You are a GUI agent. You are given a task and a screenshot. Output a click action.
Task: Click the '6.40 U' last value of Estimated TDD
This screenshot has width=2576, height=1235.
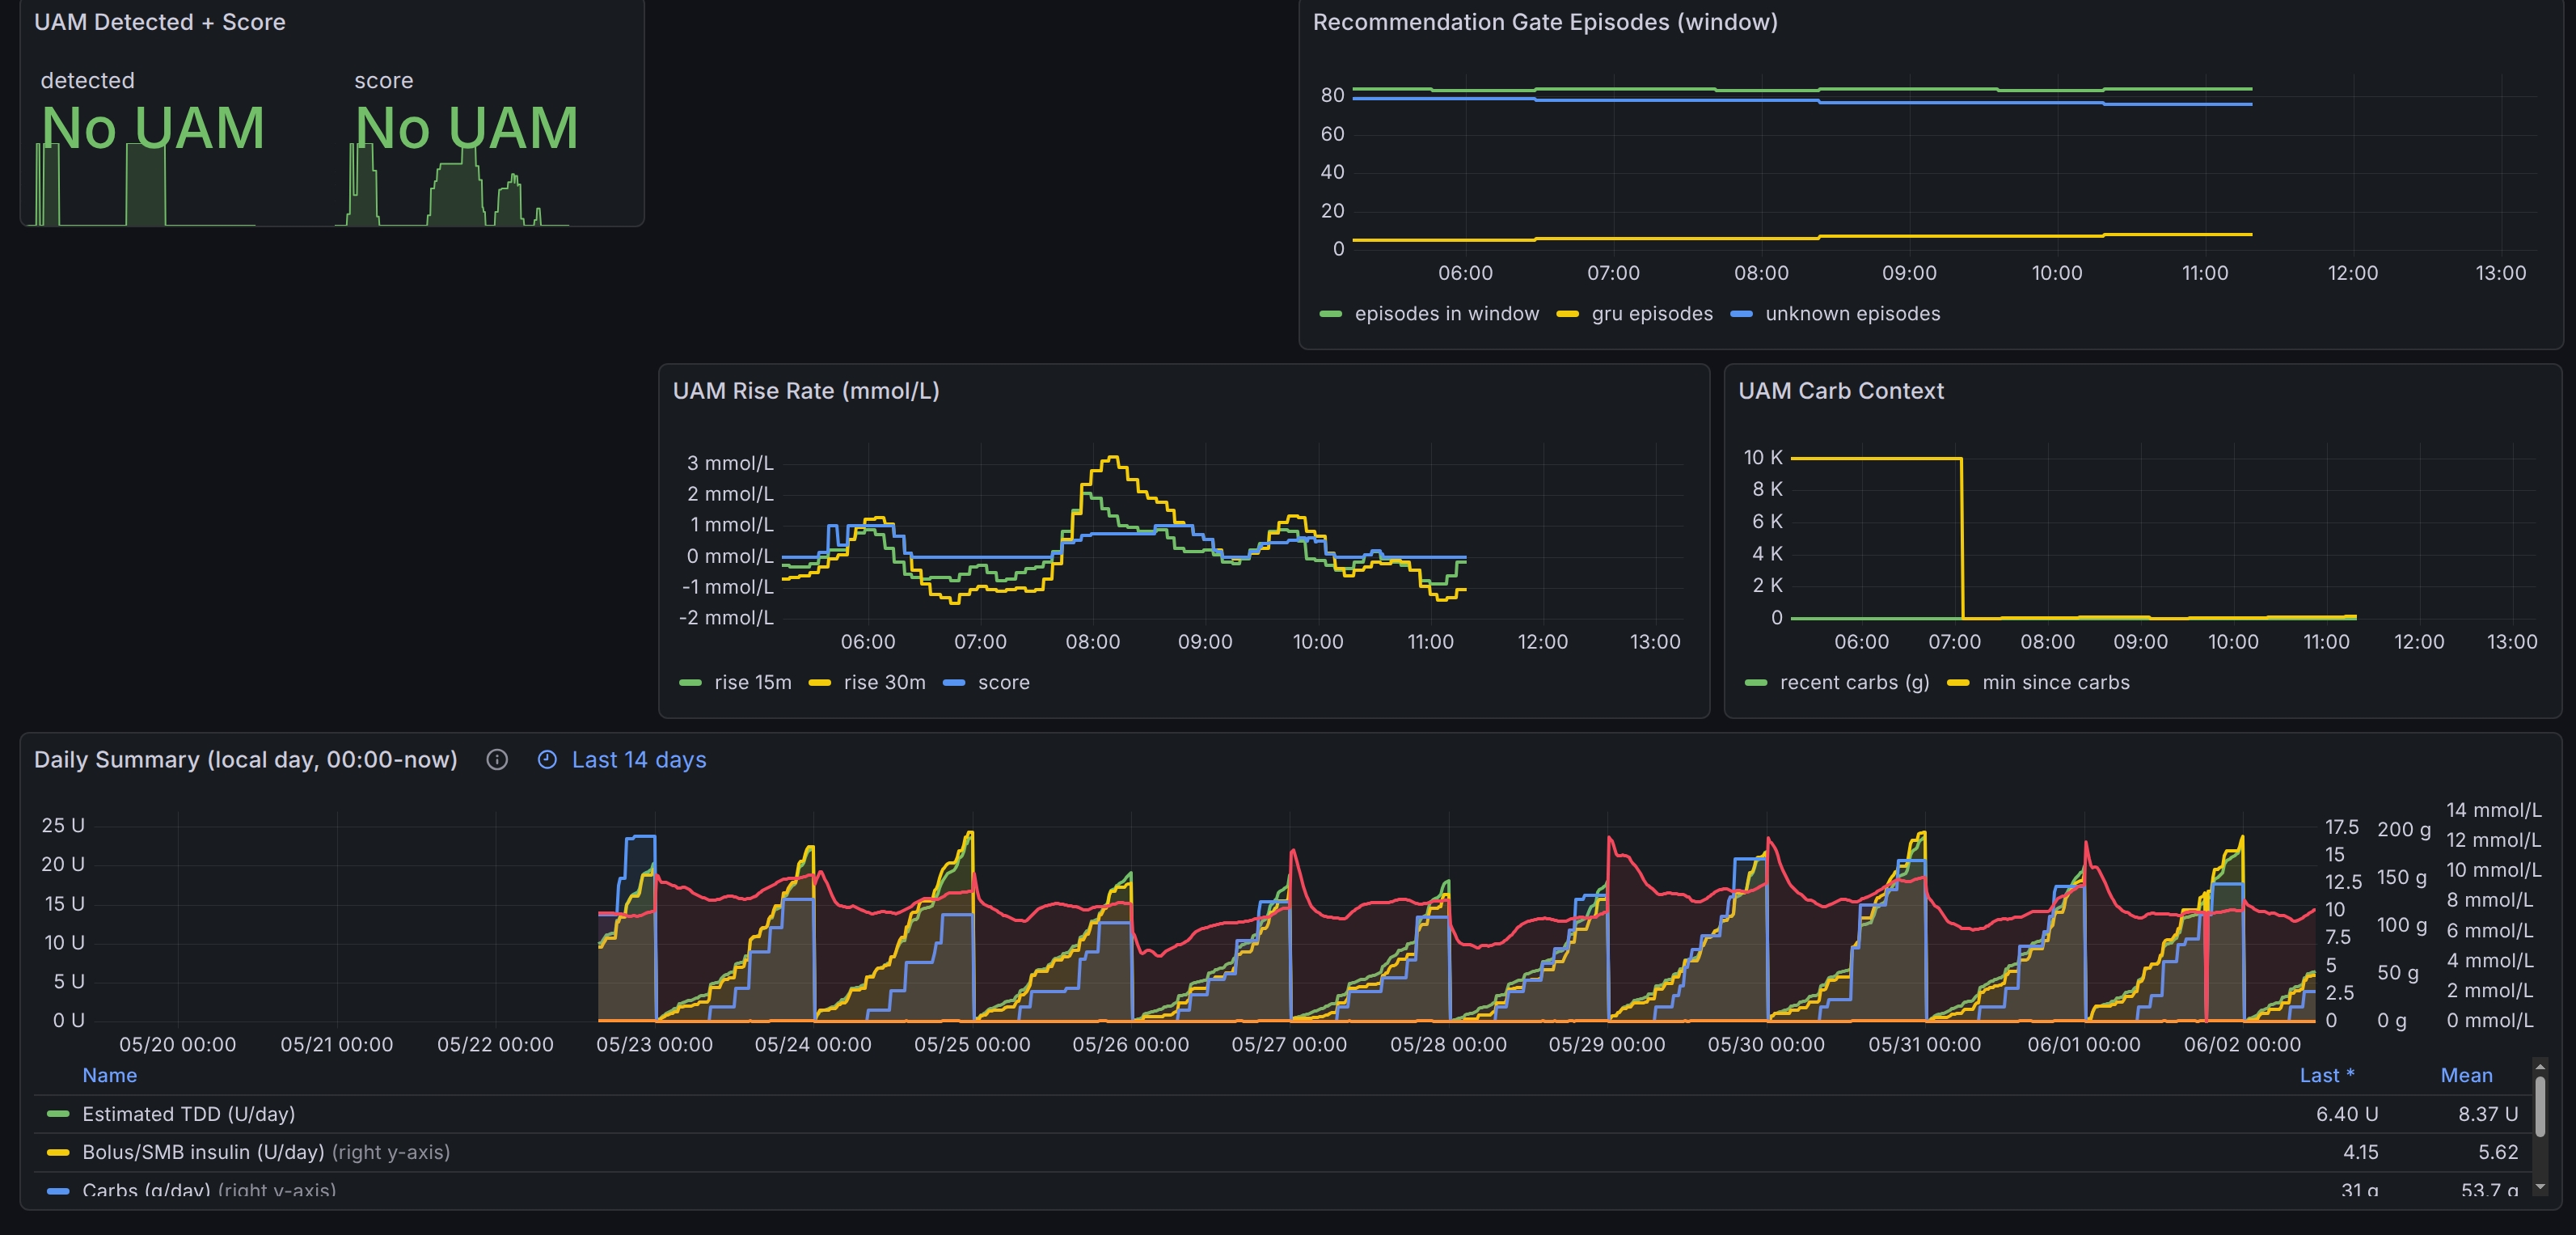2346,1114
